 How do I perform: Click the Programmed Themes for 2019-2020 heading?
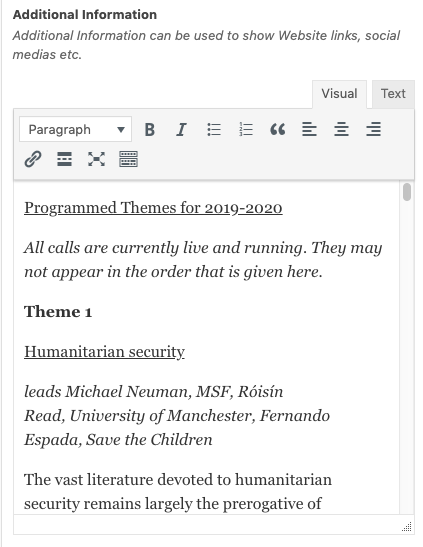click(x=153, y=208)
